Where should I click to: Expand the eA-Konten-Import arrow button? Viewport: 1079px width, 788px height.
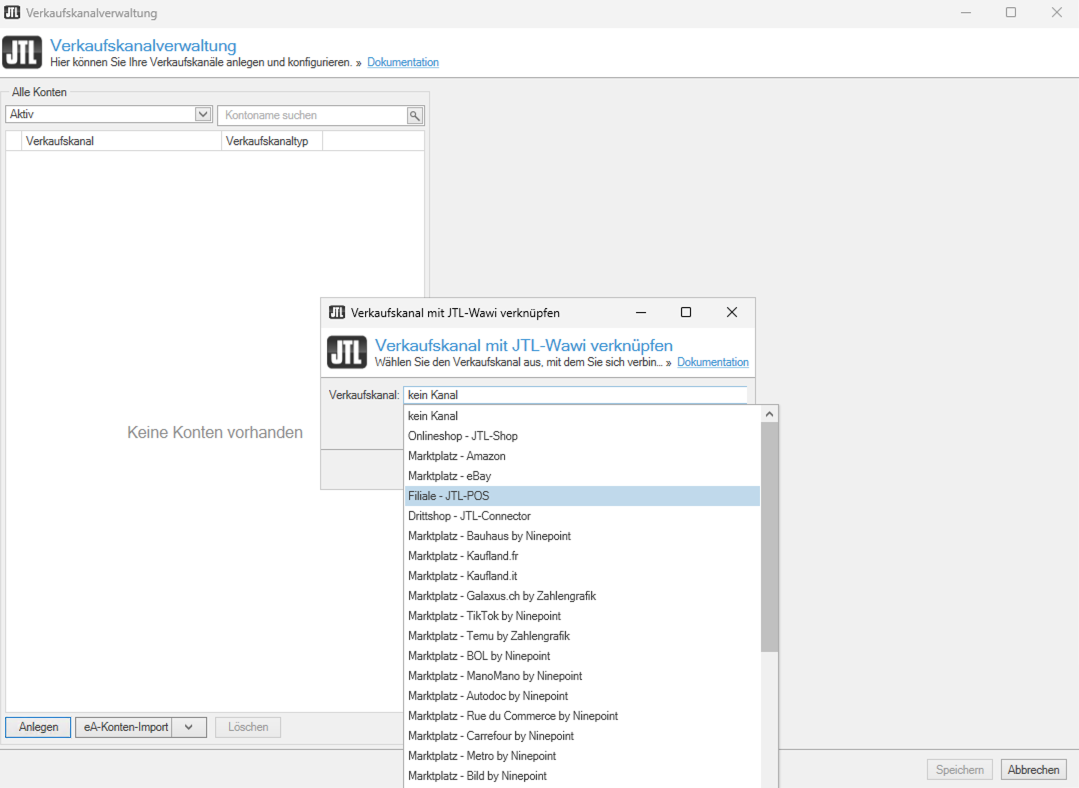(x=189, y=727)
